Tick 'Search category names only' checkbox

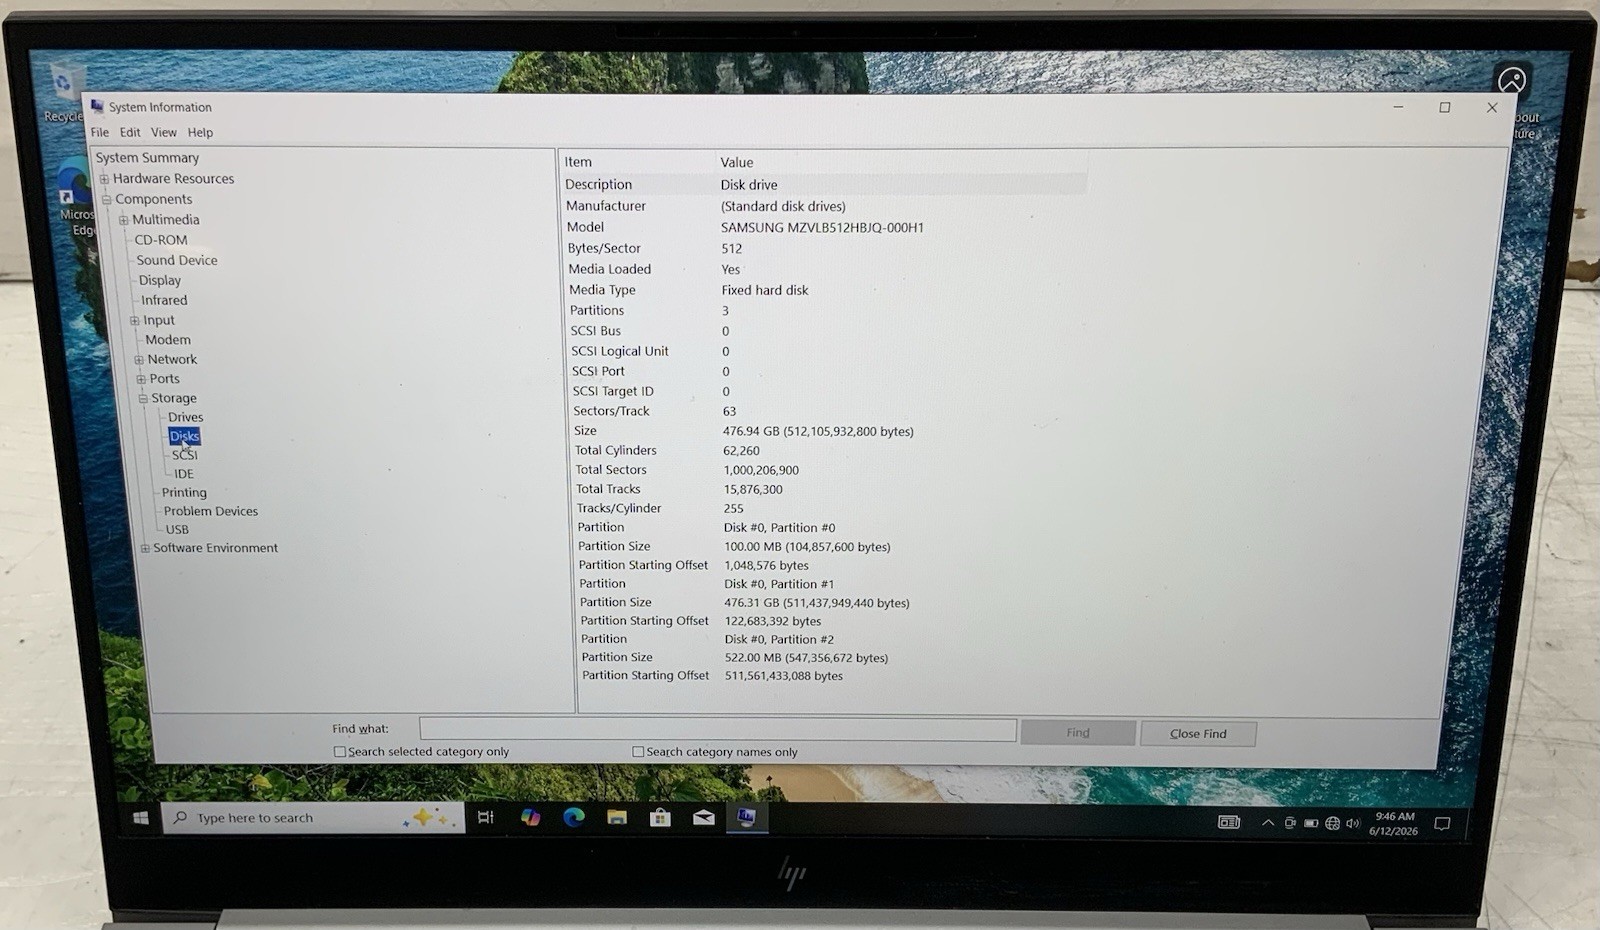[x=638, y=751]
